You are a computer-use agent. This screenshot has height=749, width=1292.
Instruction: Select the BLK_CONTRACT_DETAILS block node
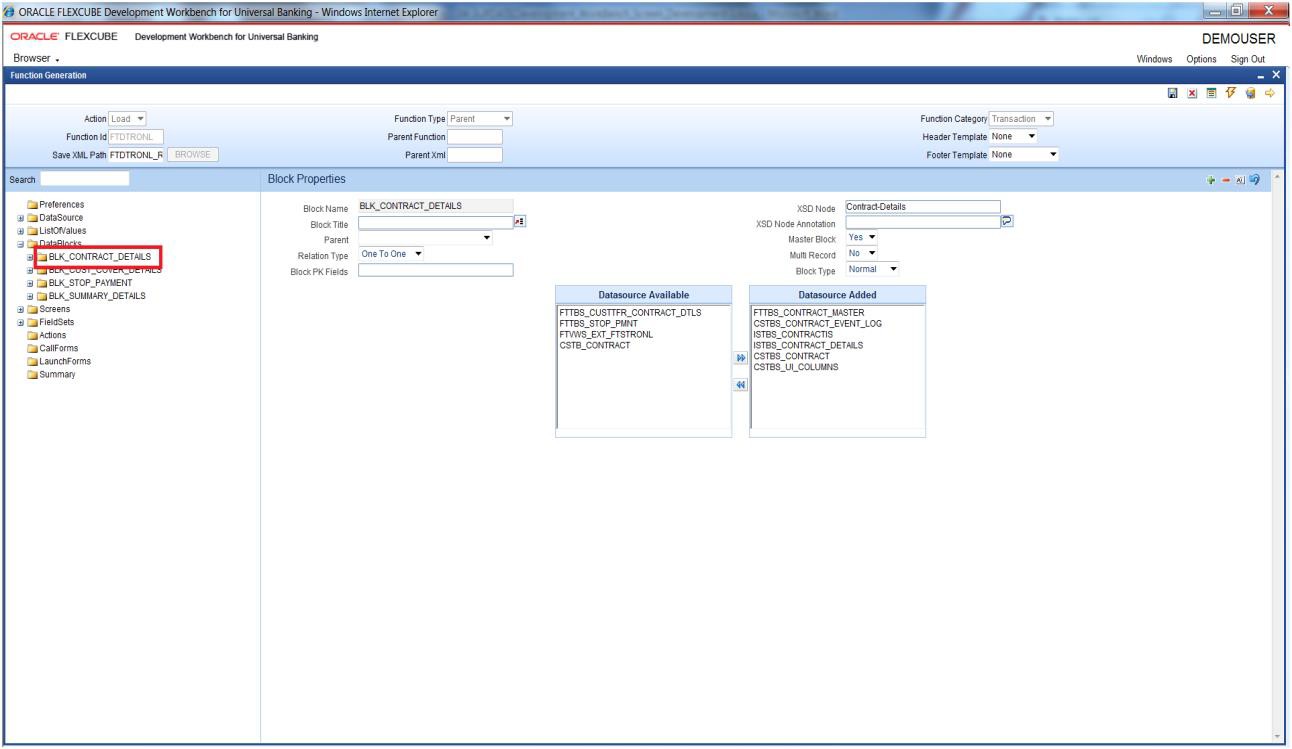click(100, 257)
